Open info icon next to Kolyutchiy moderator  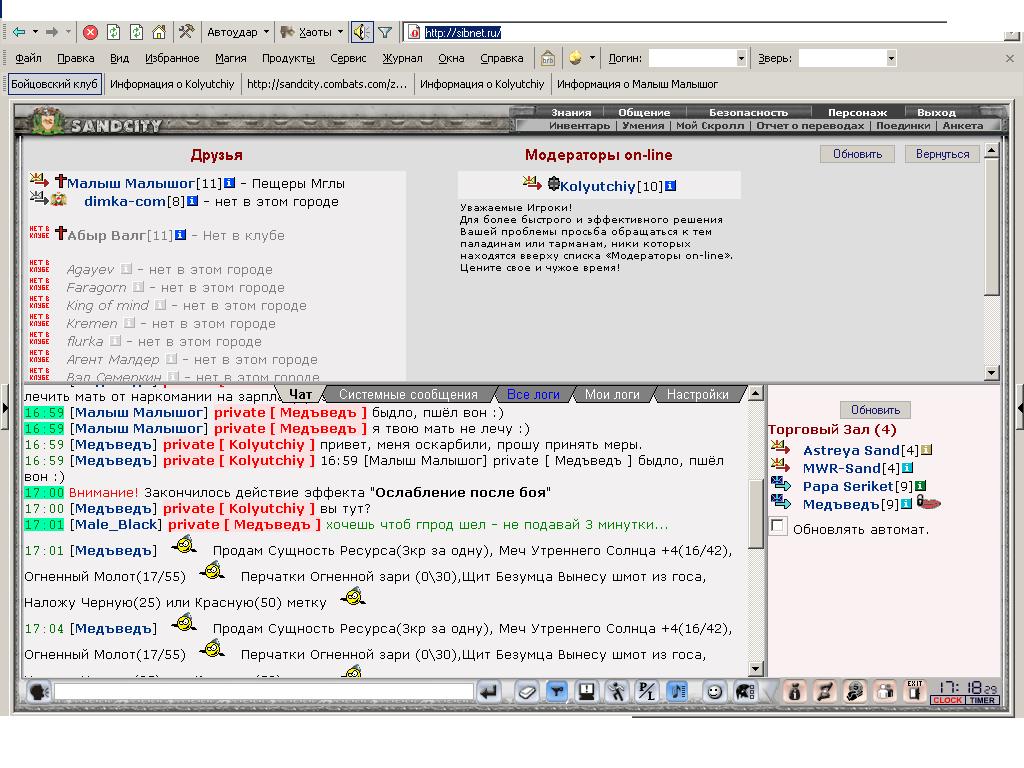pyautogui.click(x=671, y=186)
